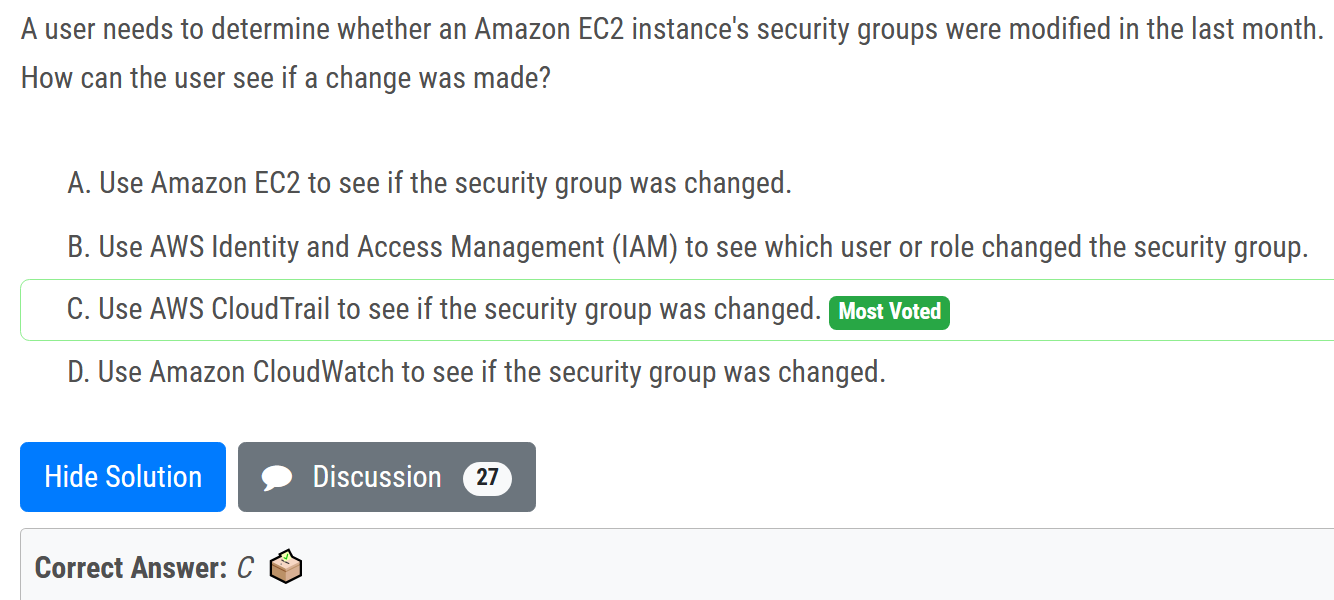Click the "C." letter in the highlighted option
Image resolution: width=1334 pixels, height=600 pixels.
(79, 310)
